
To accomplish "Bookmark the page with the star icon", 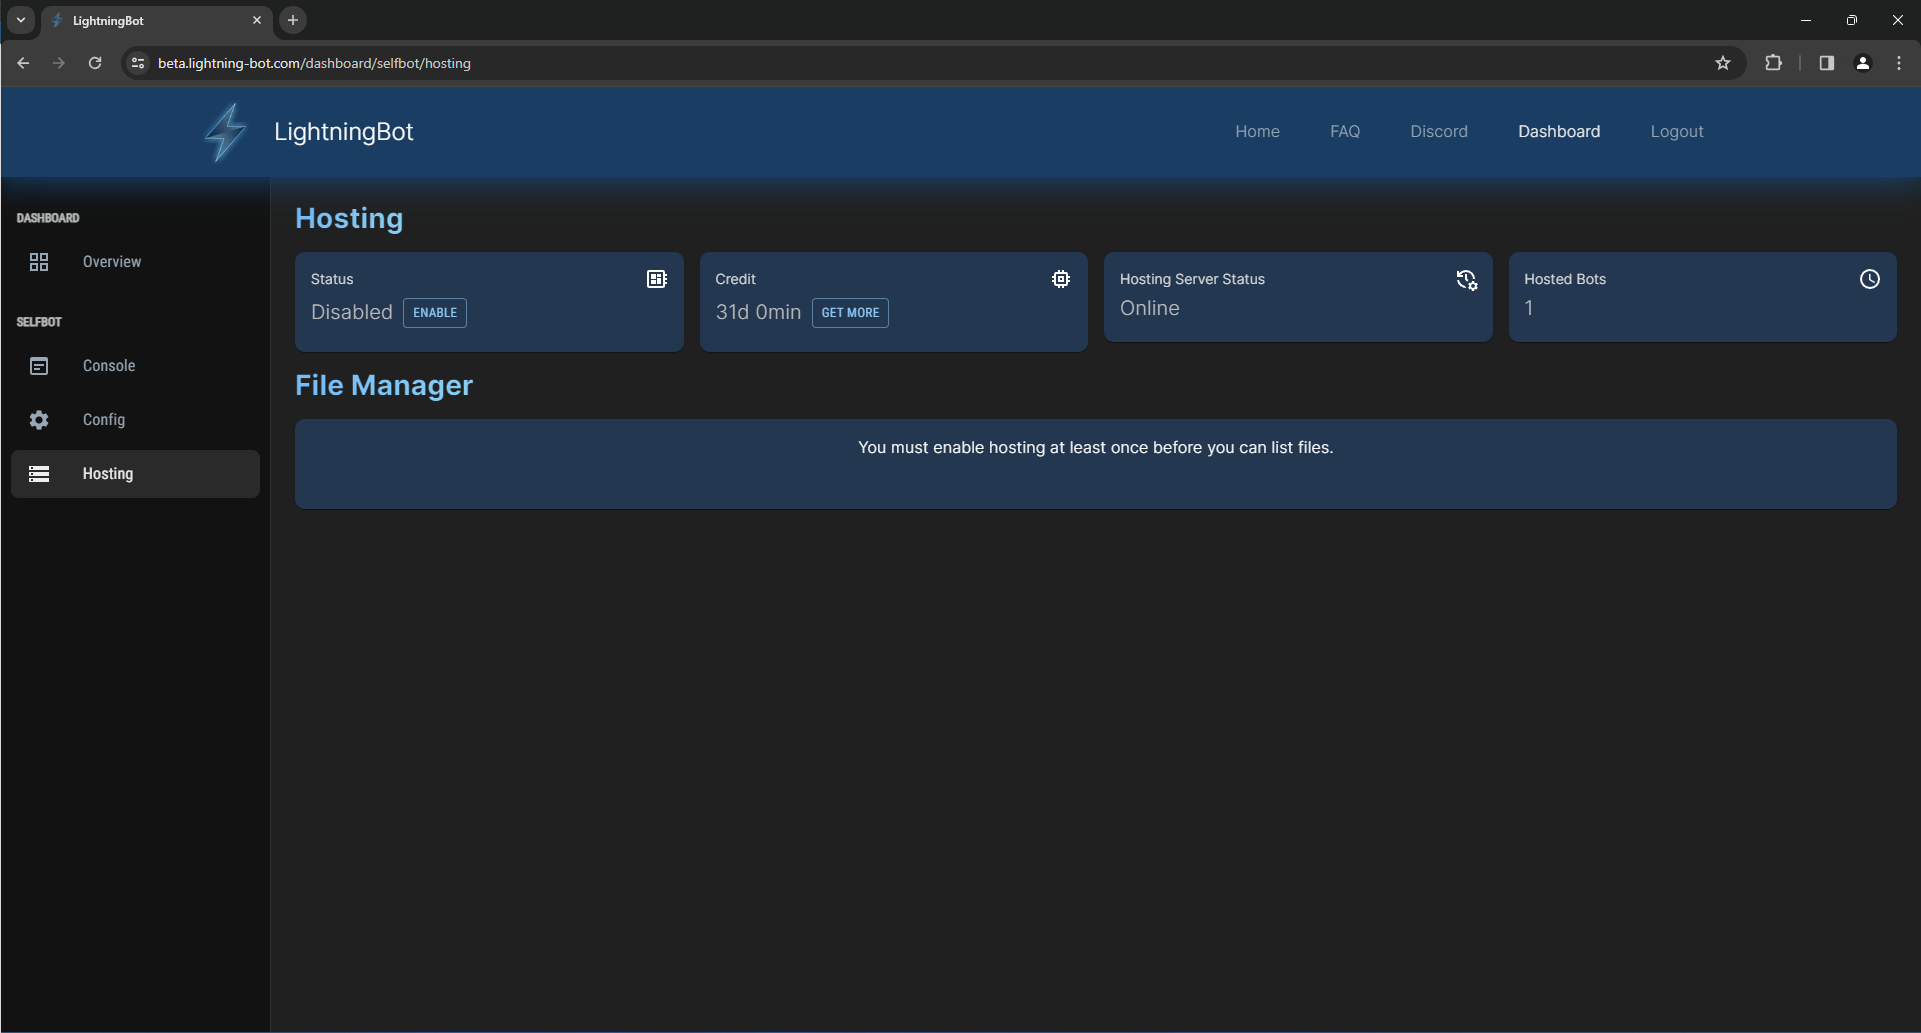I will (x=1723, y=63).
